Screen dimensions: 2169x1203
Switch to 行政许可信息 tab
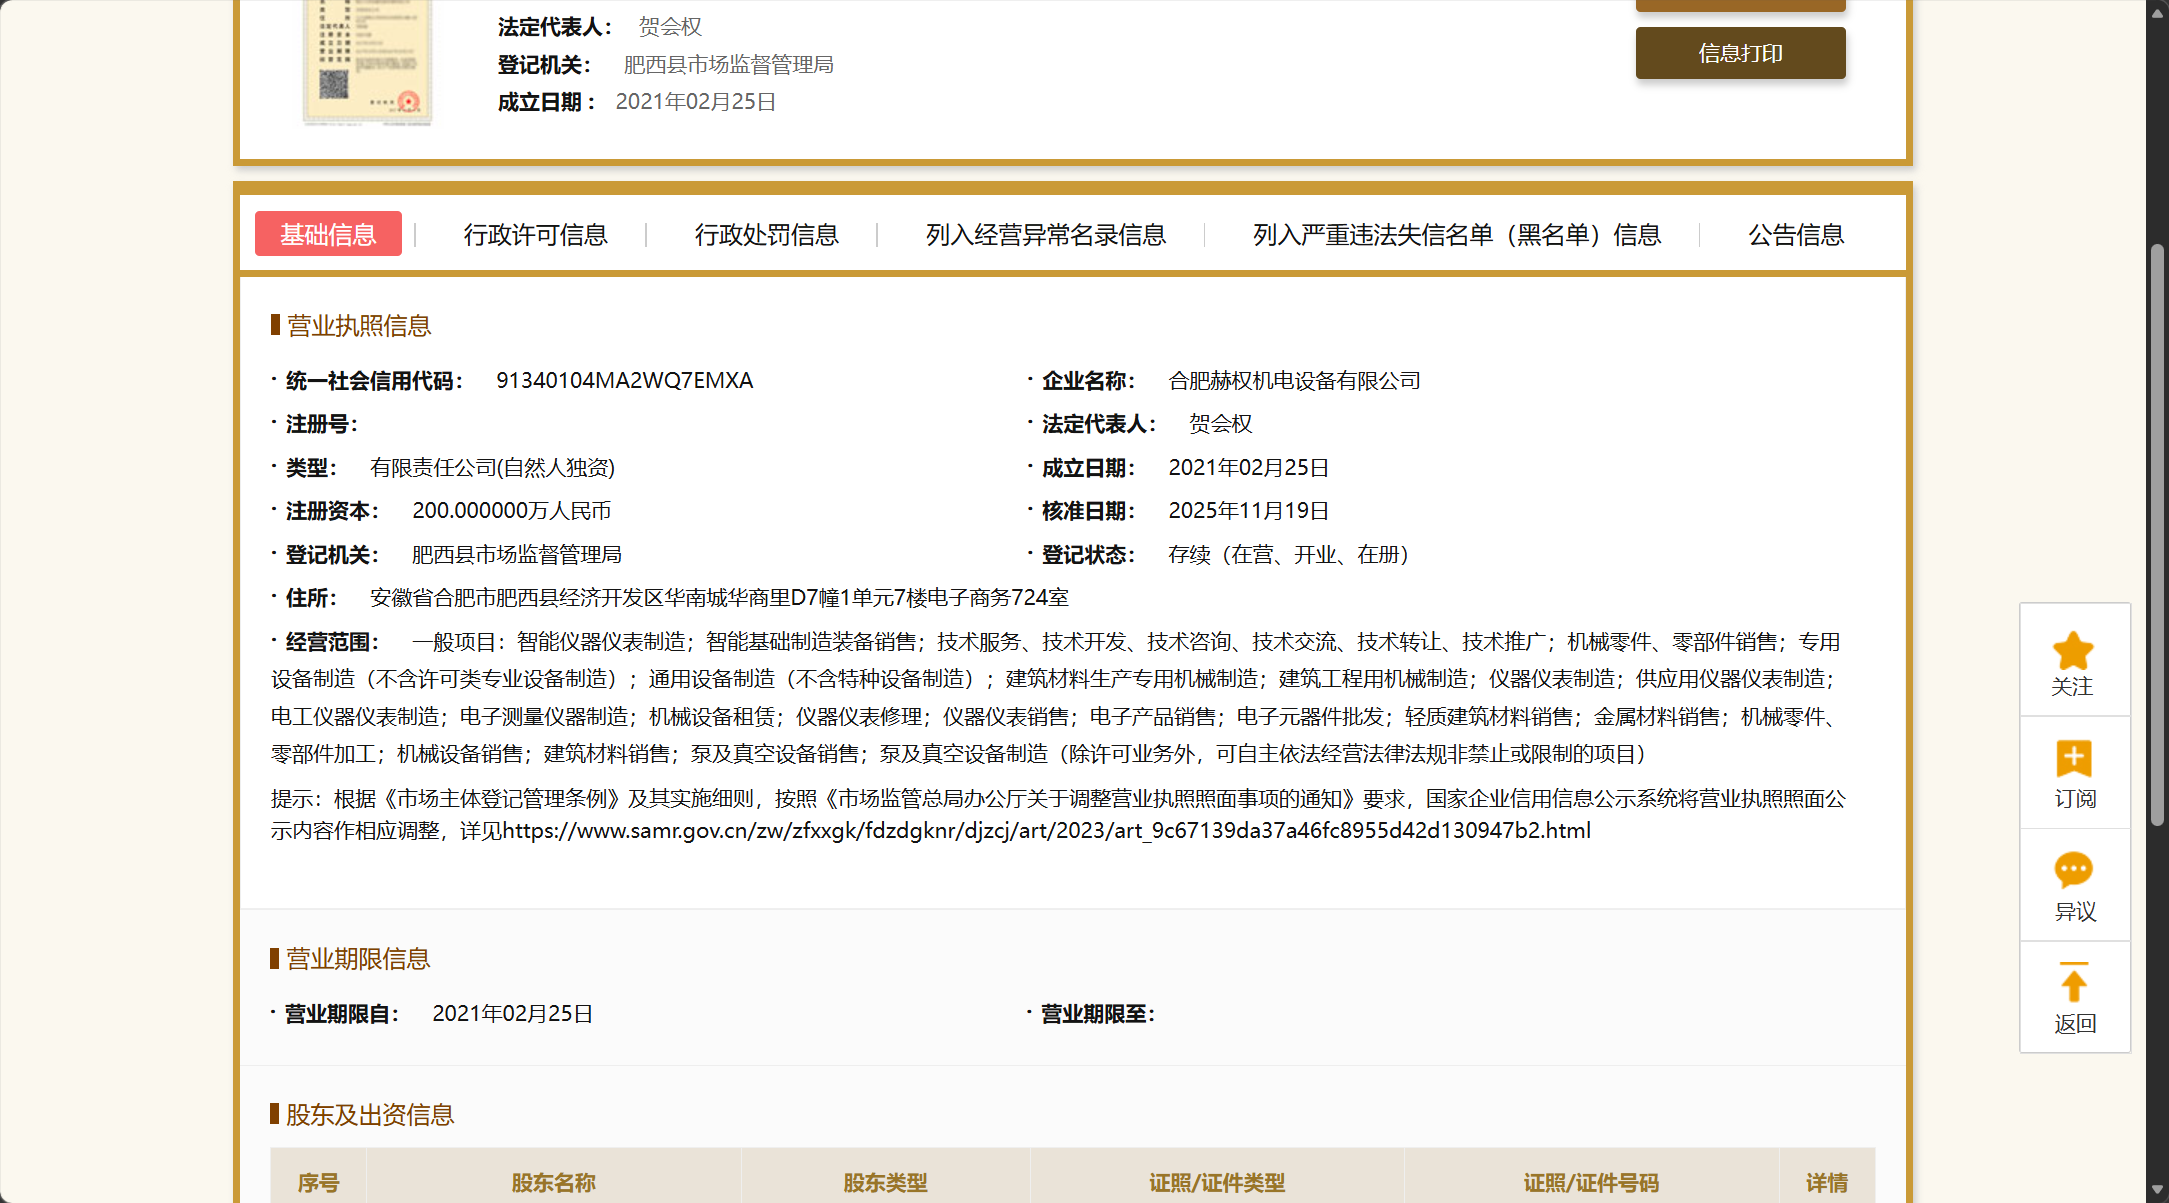coord(535,235)
